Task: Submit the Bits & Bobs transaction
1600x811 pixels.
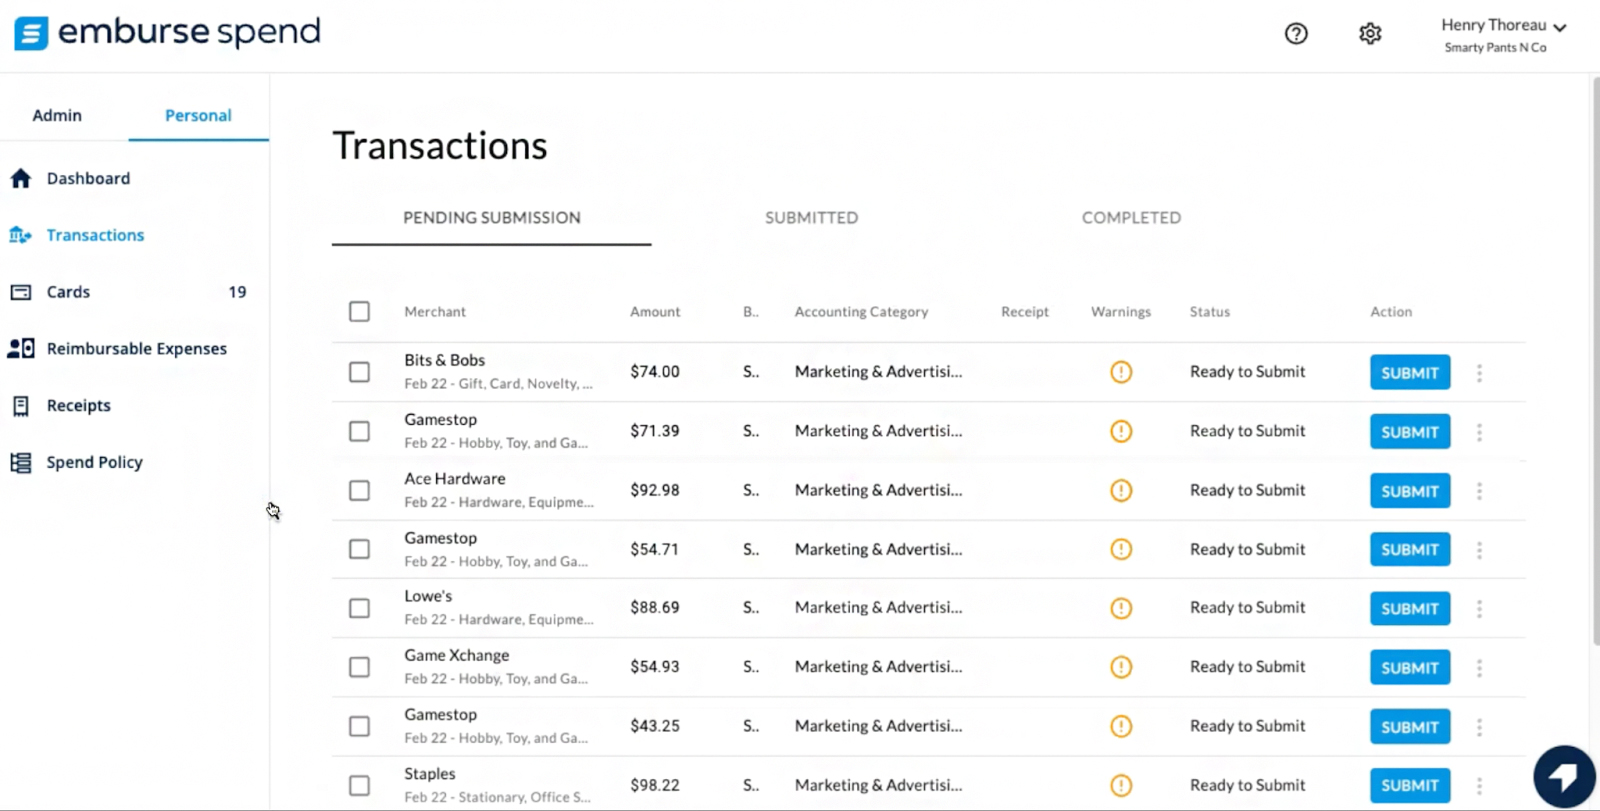Action: (1410, 372)
